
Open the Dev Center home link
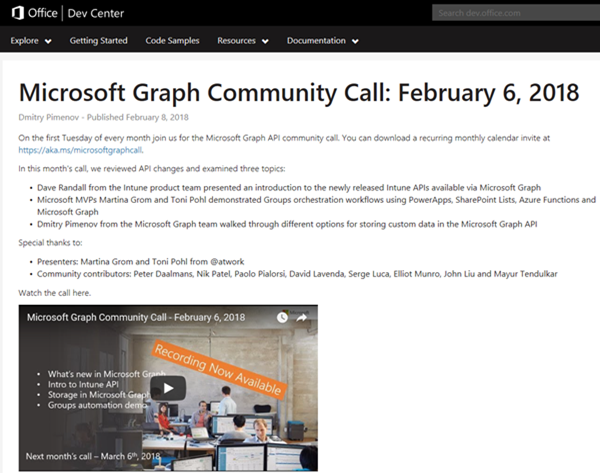(x=96, y=13)
